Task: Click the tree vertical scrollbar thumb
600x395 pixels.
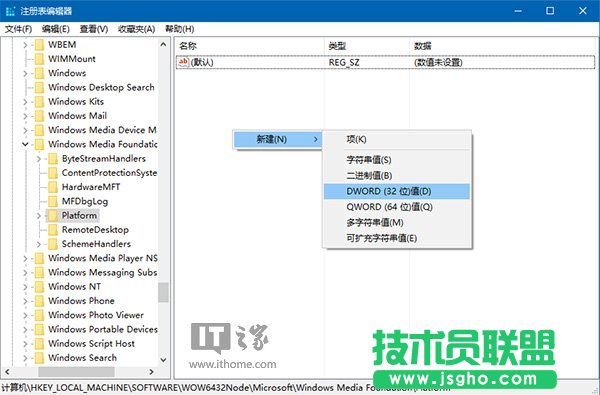Action: (163, 292)
